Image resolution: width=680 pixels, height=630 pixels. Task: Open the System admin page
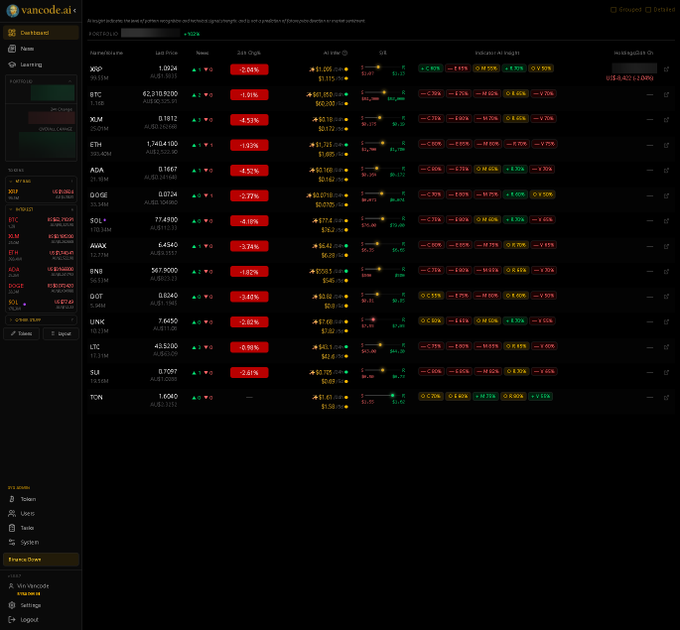click(41, 542)
